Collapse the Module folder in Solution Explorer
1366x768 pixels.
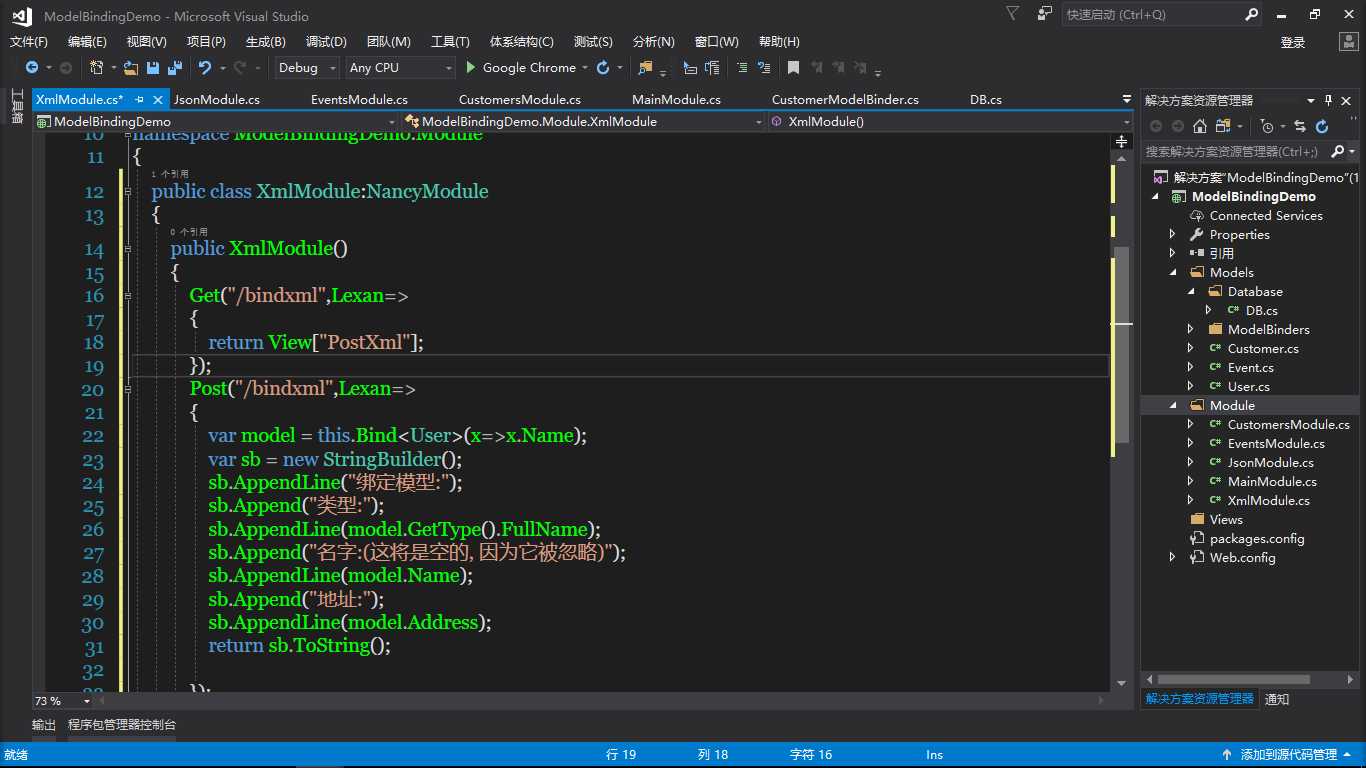1173,405
